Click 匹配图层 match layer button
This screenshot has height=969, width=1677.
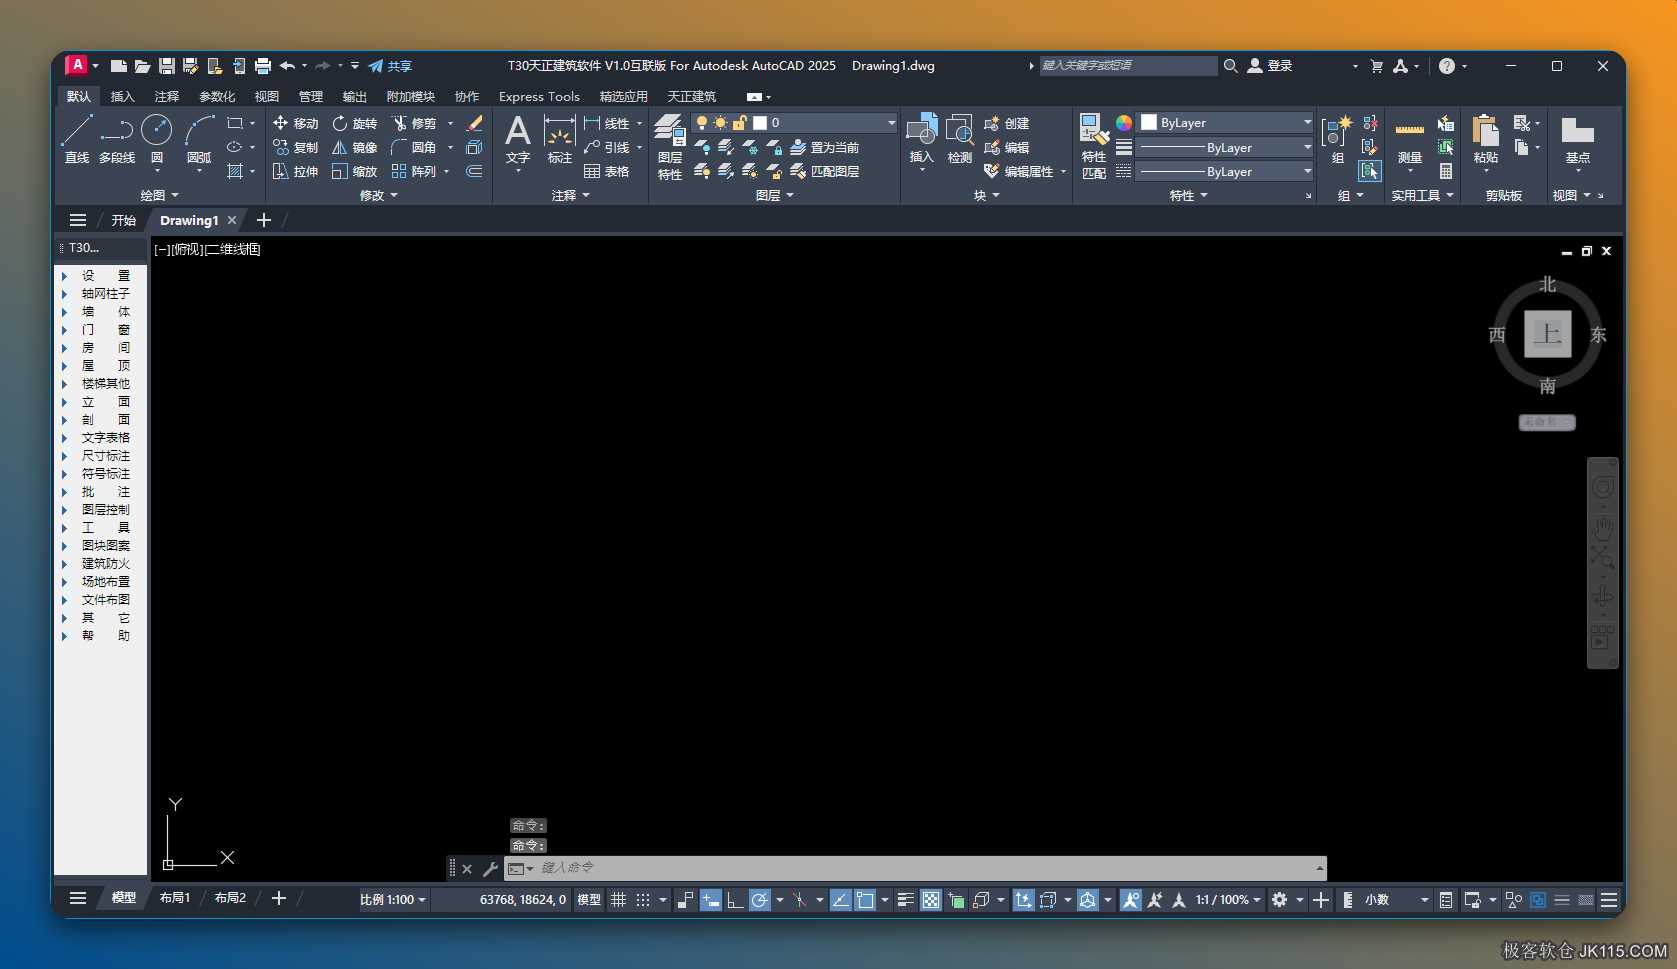(x=824, y=171)
